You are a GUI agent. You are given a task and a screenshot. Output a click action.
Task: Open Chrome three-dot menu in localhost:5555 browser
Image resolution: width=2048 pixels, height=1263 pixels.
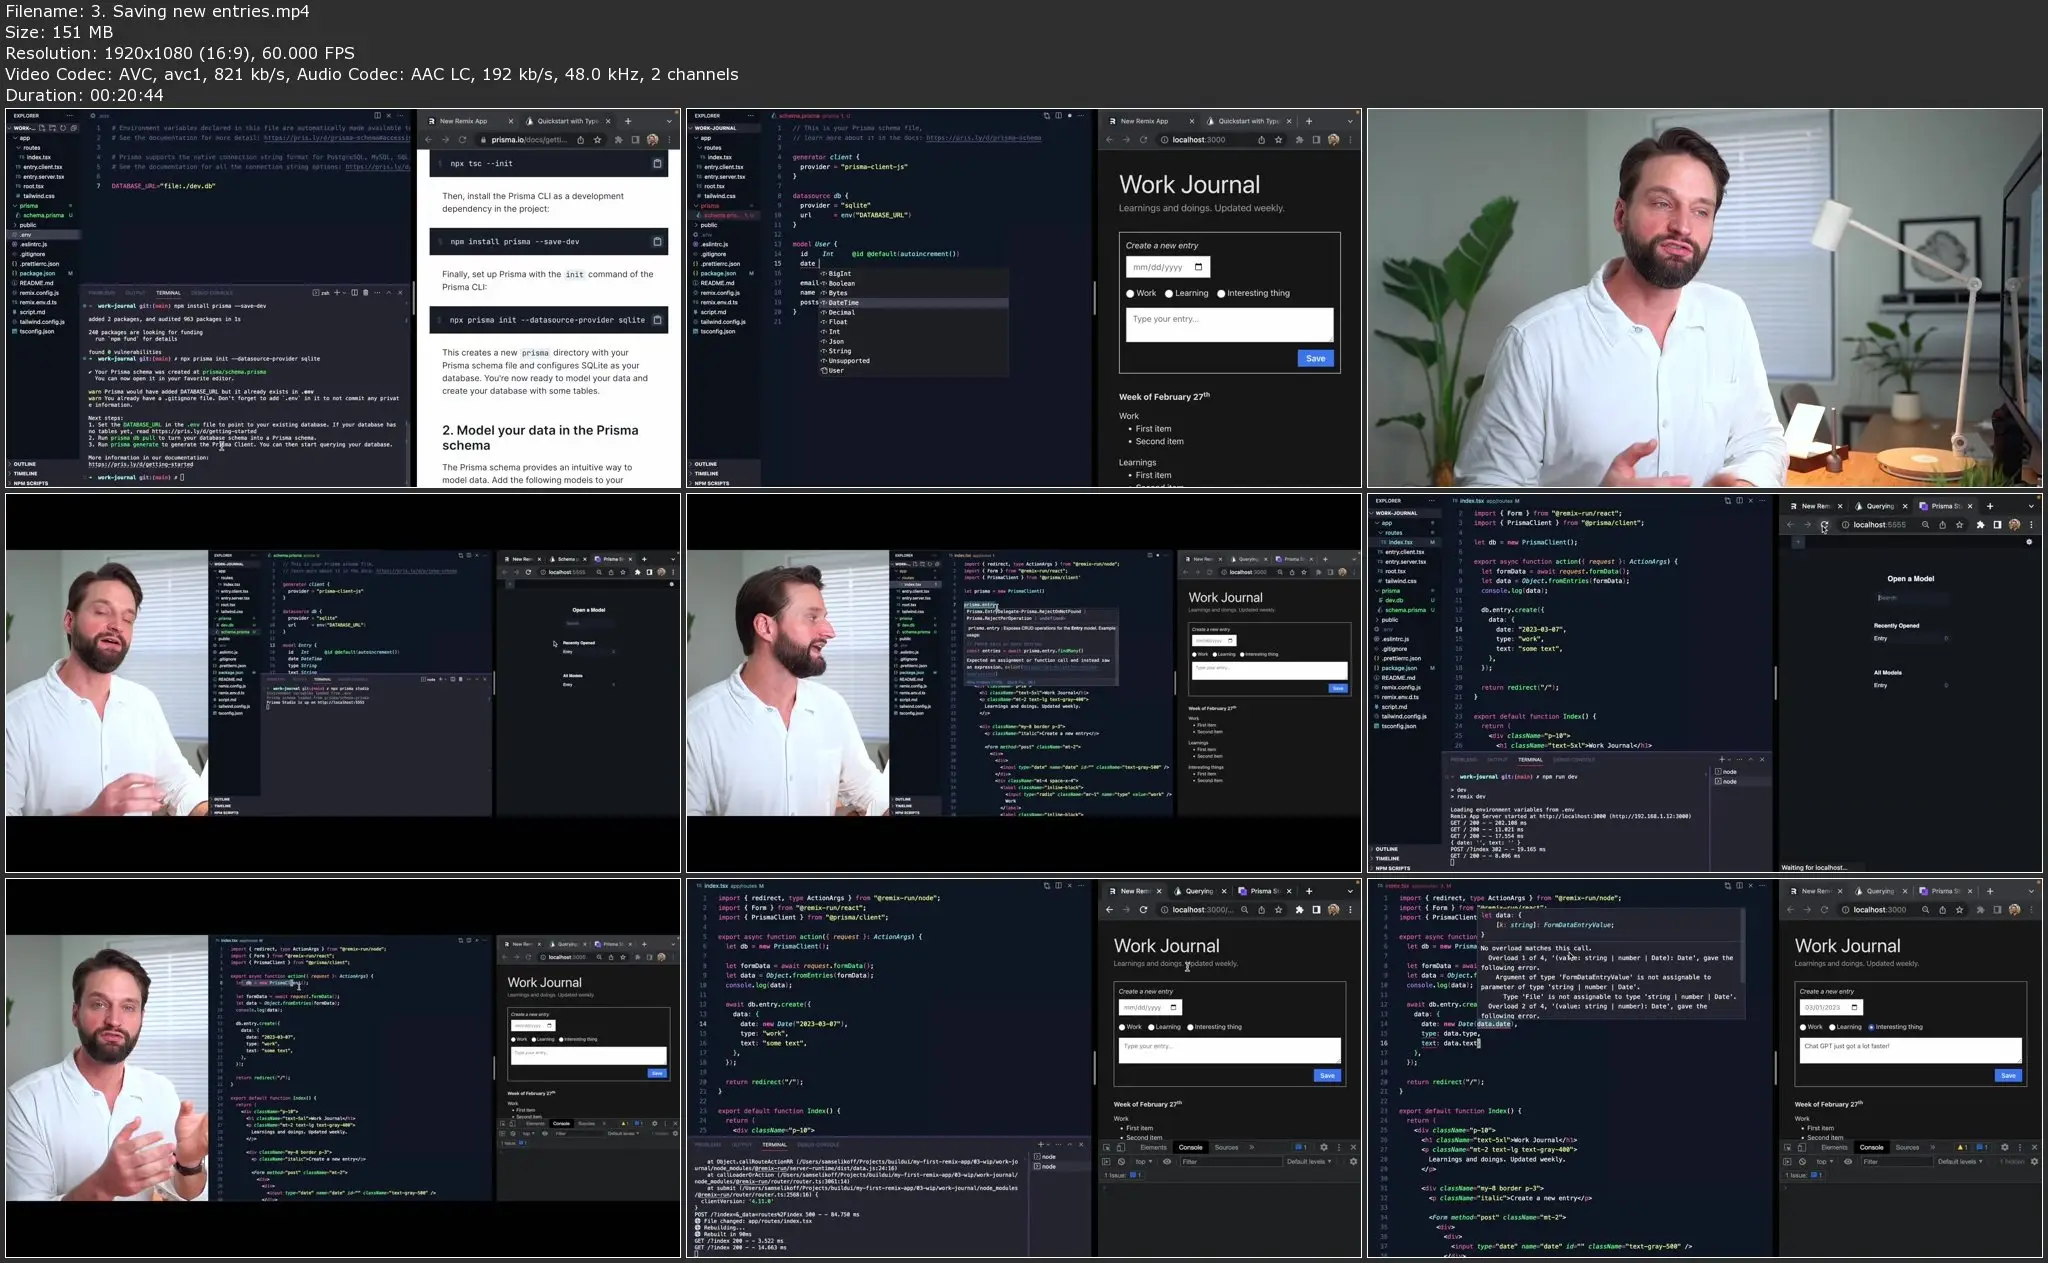tap(2031, 524)
